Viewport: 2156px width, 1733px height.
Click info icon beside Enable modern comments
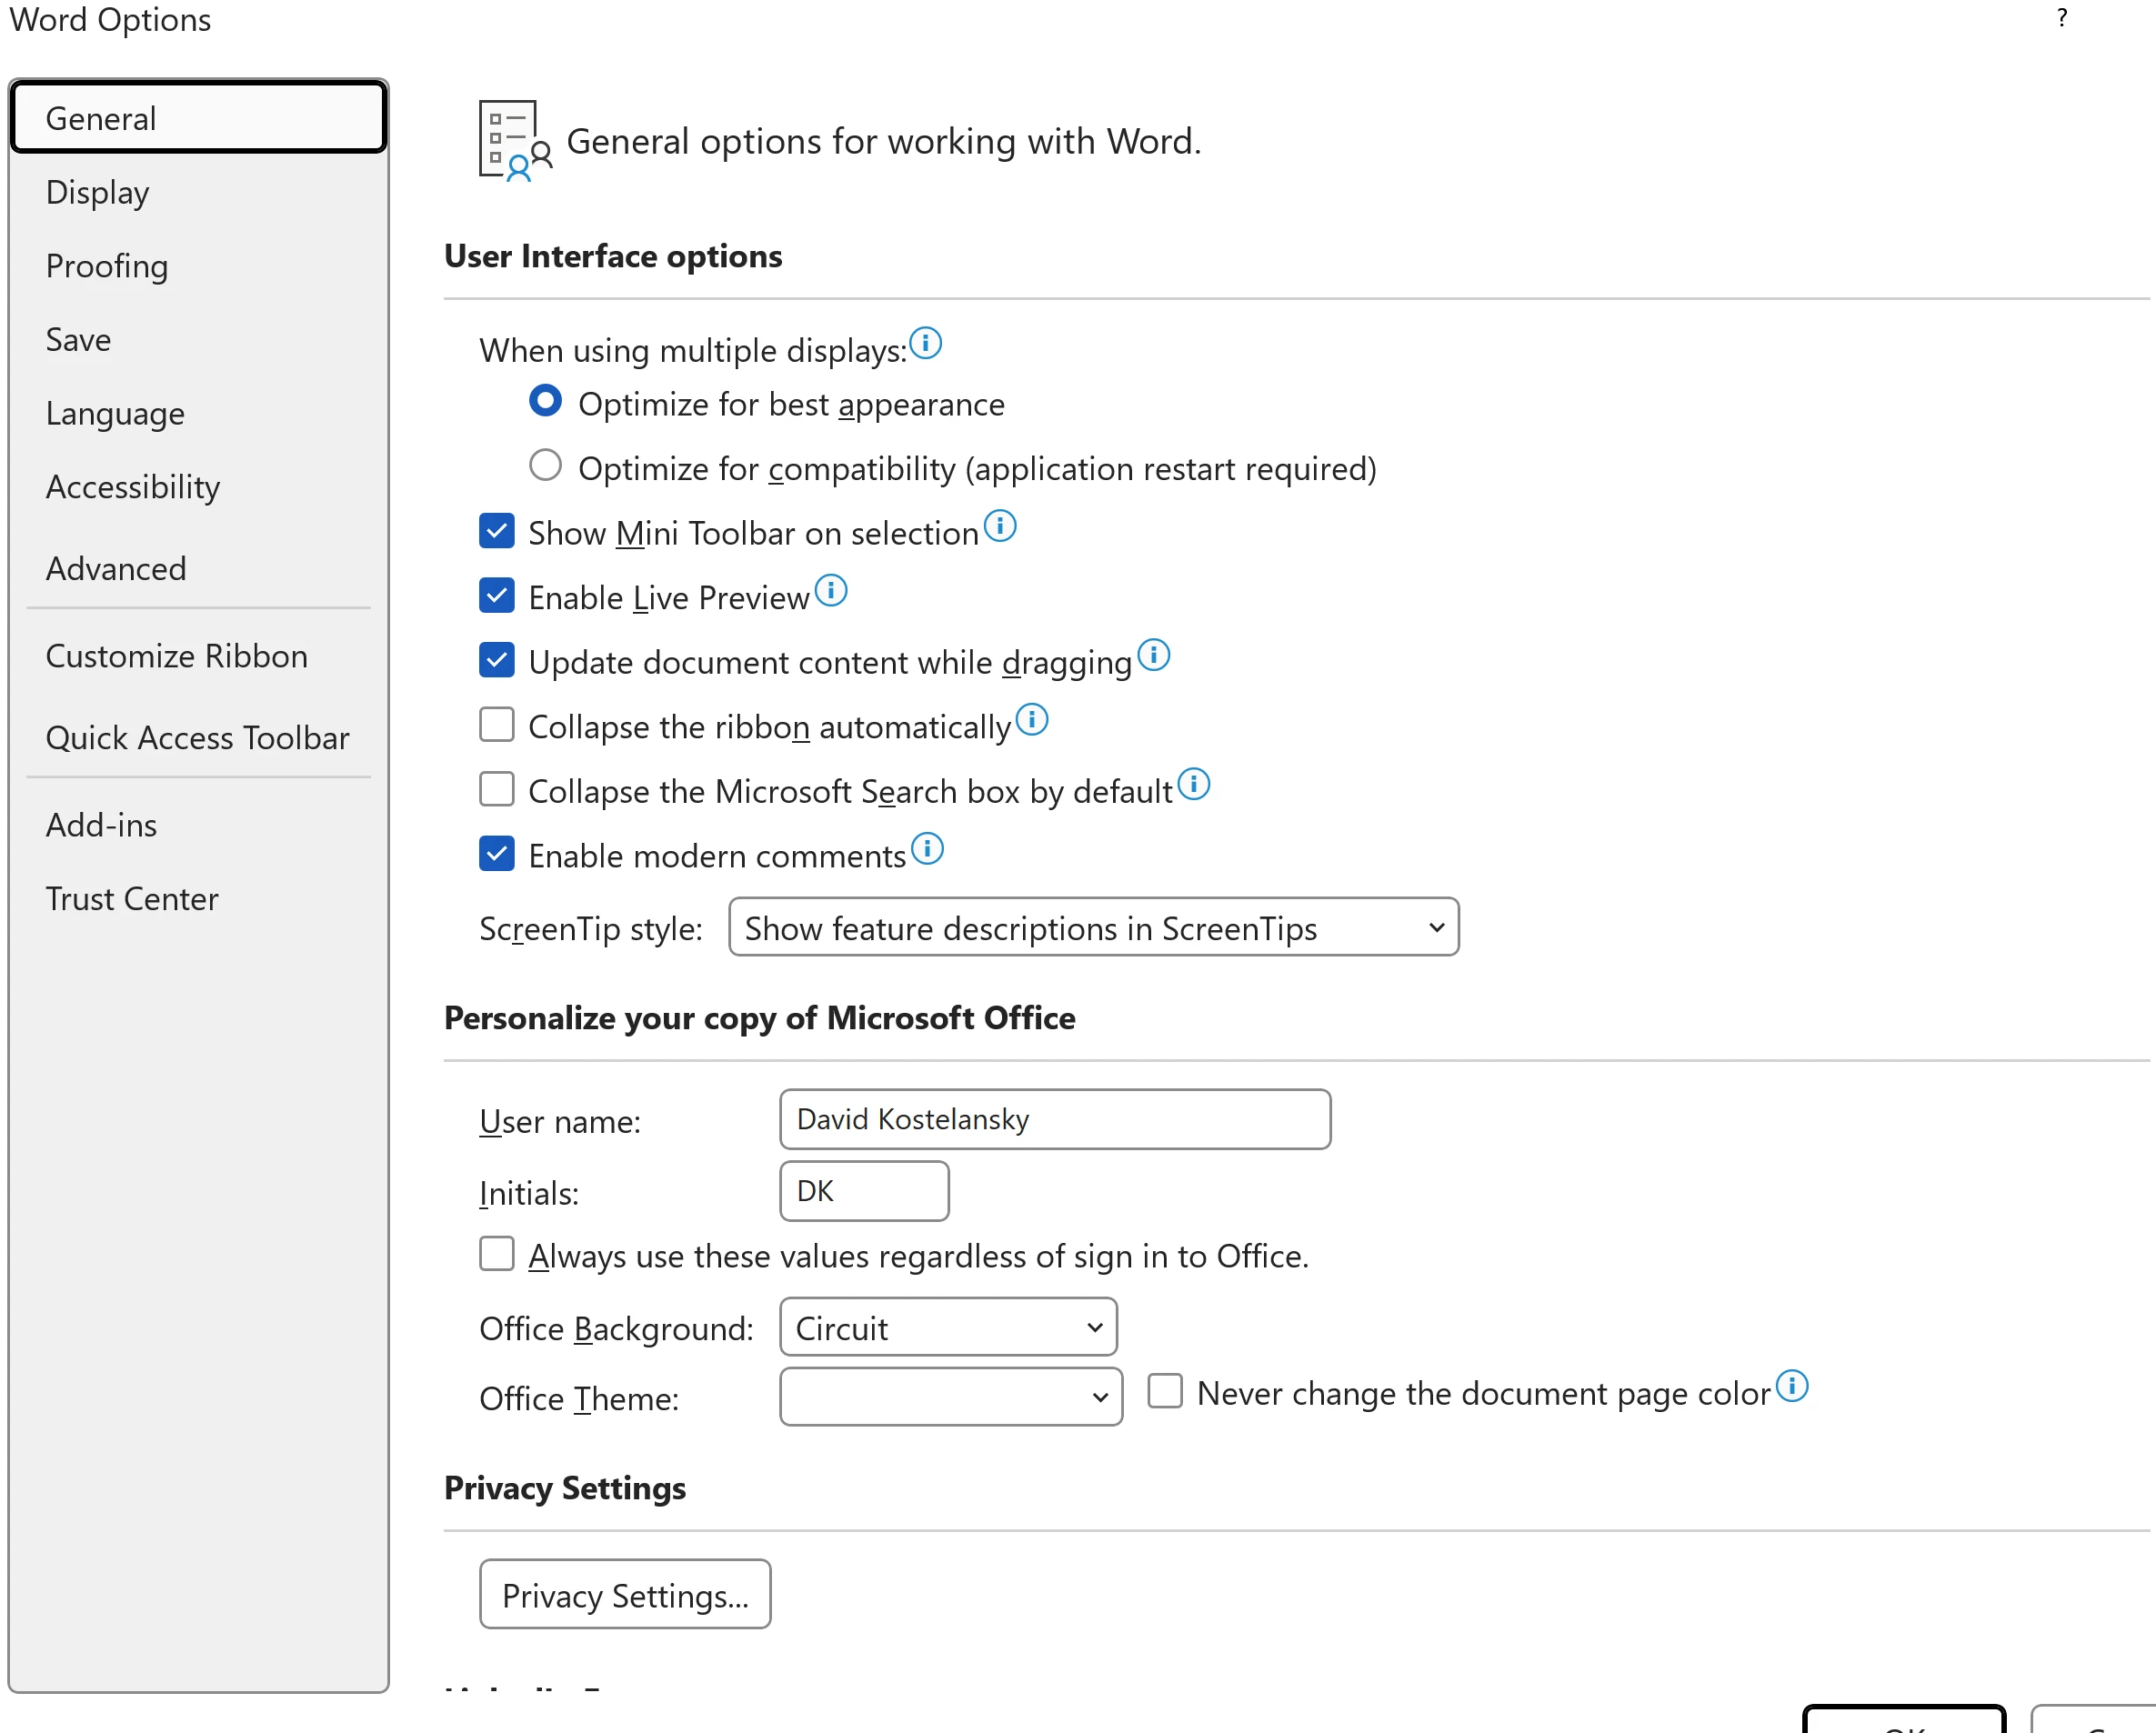tap(927, 848)
